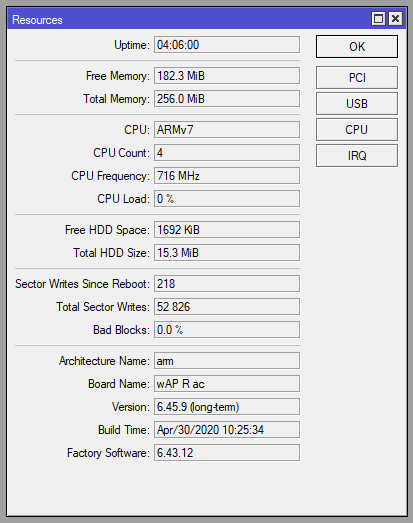The height and width of the screenshot is (523, 413).
Task: Select the CPU ARMv7 field
Action: click(x=227, y=129)
